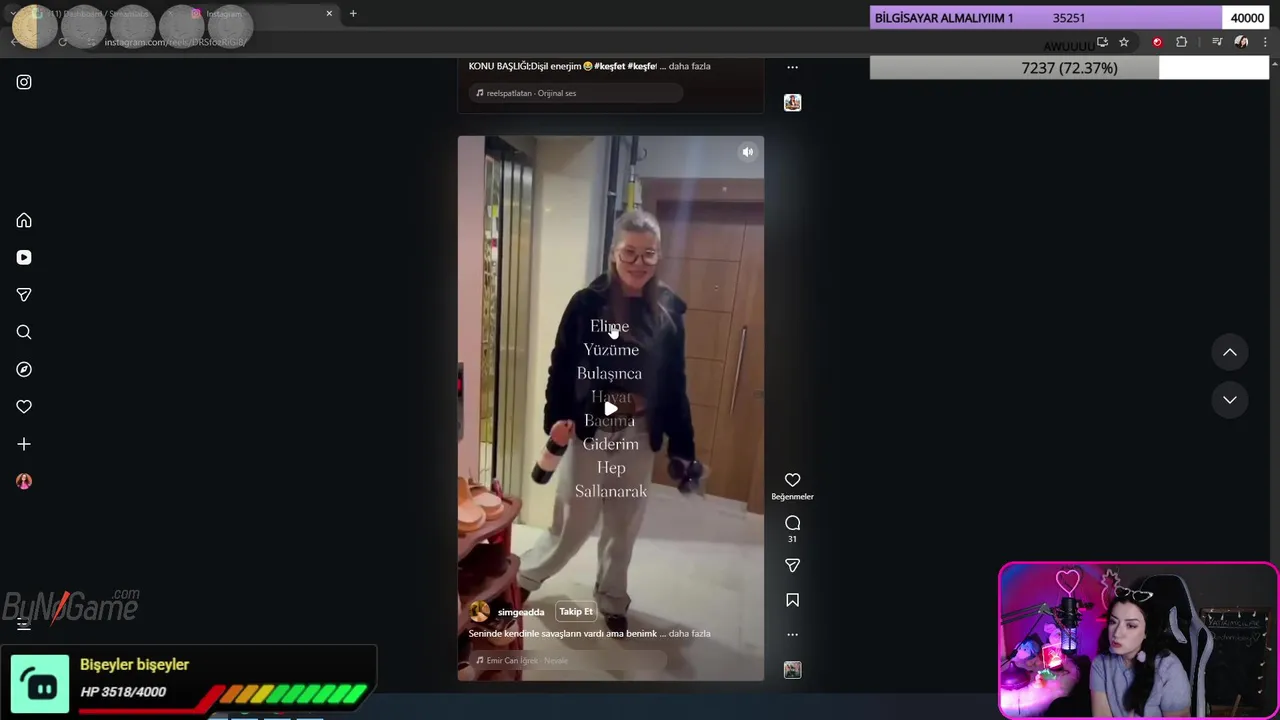Open the profile avatar in the sidebar
This screenshot has height=720, width=1280.
point(24,481)
